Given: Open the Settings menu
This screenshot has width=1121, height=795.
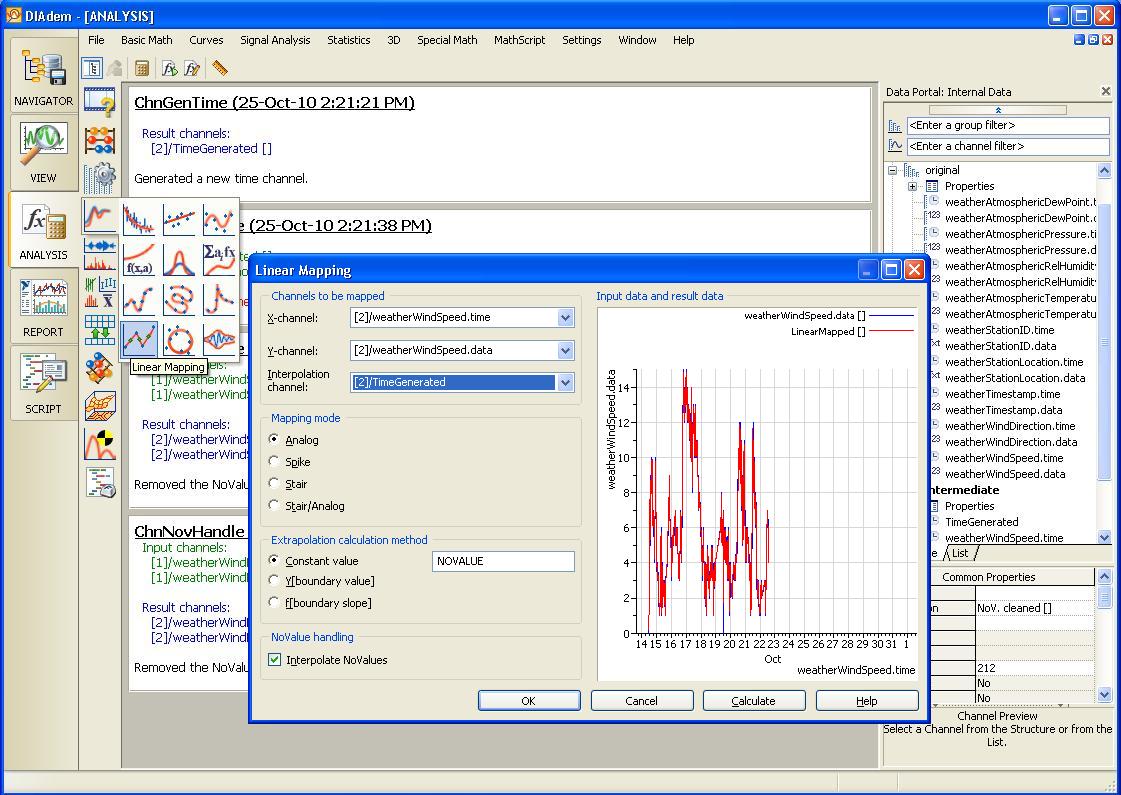Looking at the screenshot, I should (x=582, y=40).
